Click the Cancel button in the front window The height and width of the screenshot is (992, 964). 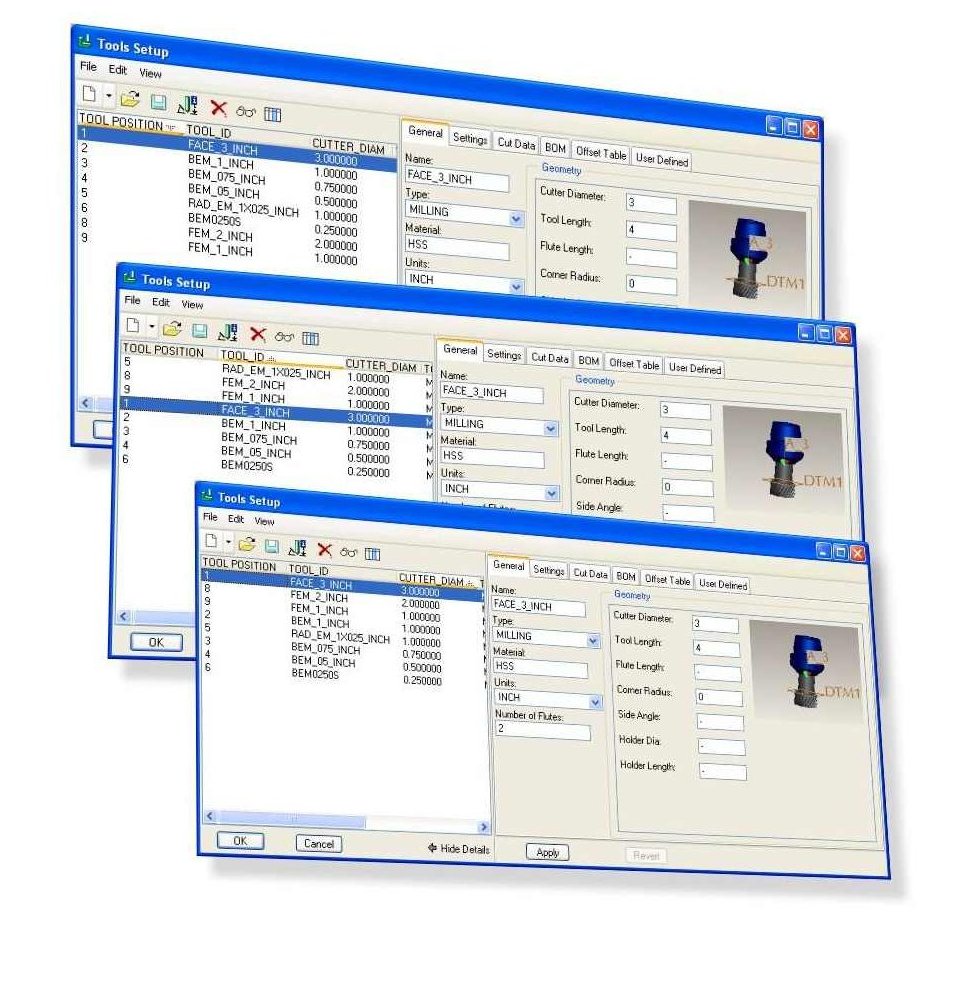(318, 843)
